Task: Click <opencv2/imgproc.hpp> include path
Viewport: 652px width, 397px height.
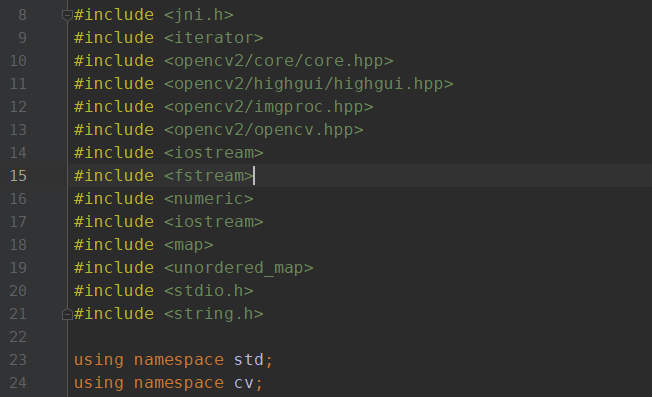Action: click(x=268, y=107)
